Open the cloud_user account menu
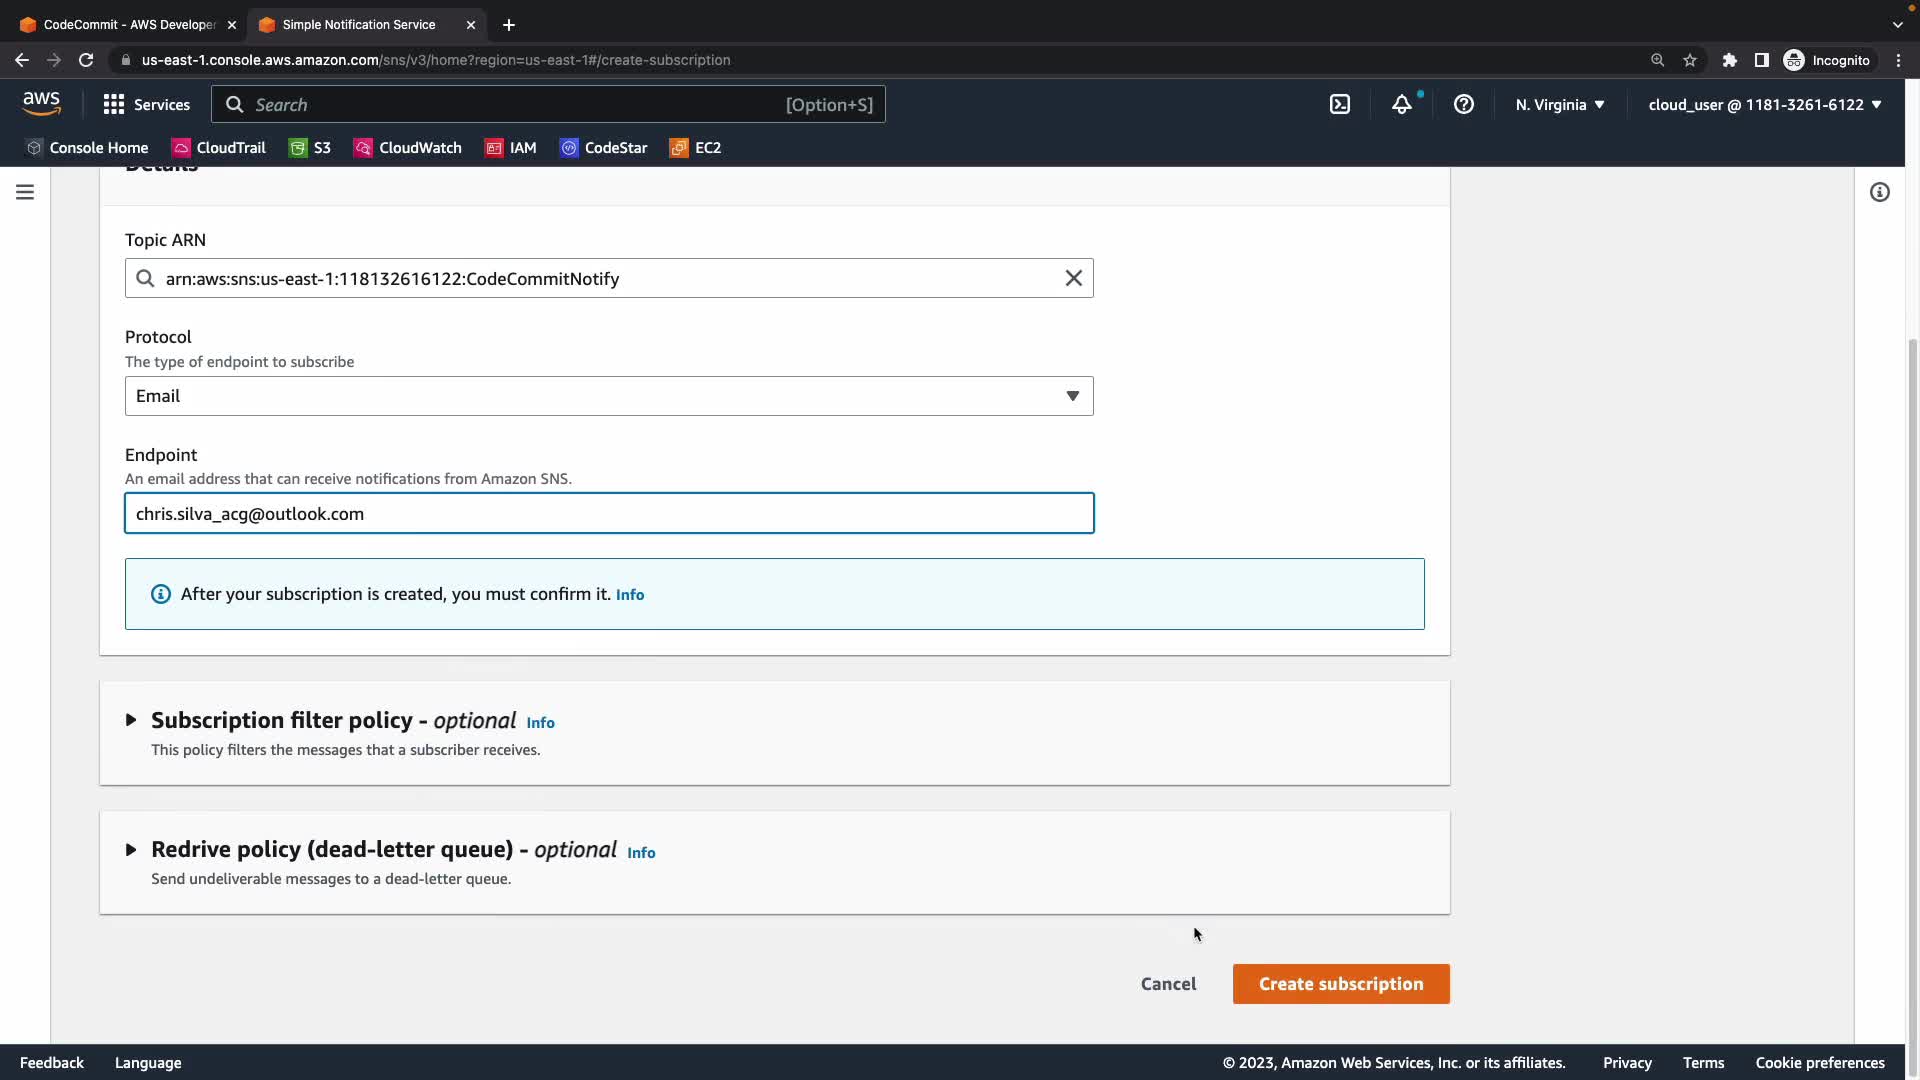The height and width of the screenshot is (1080, 1920). coord(1765,104)
